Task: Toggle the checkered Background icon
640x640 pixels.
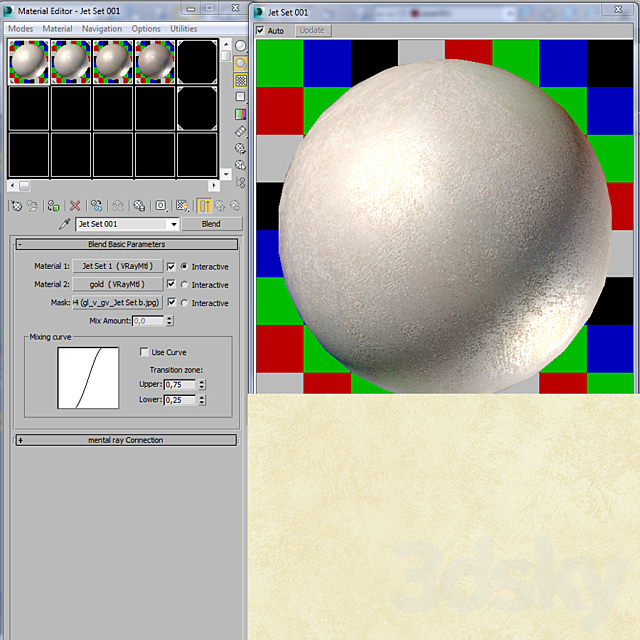Action: (x=240, y=80)
